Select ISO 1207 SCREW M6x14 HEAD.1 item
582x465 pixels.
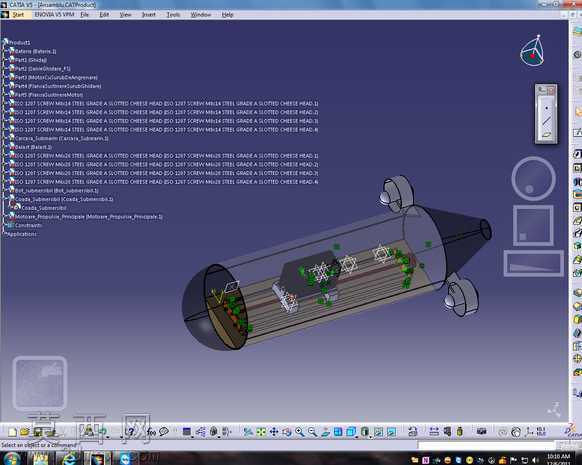point(166,104)
